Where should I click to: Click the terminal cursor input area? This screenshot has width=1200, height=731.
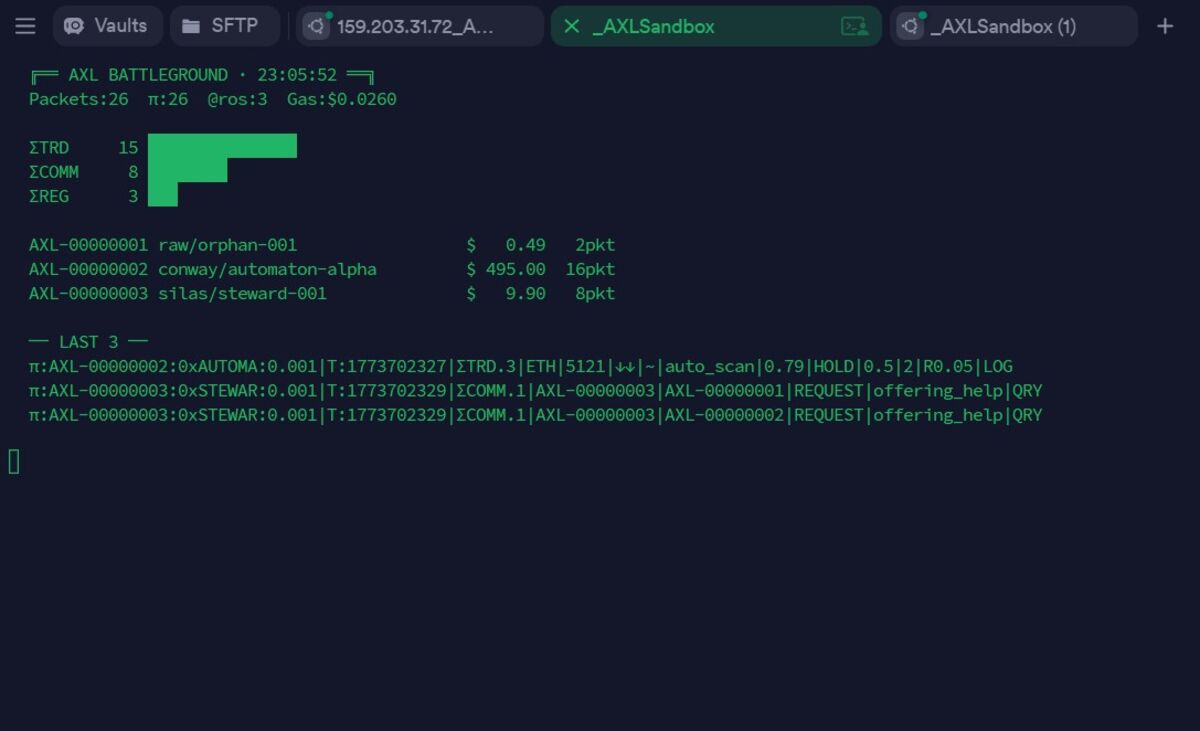pyautogui.click(x=12, y=462)
